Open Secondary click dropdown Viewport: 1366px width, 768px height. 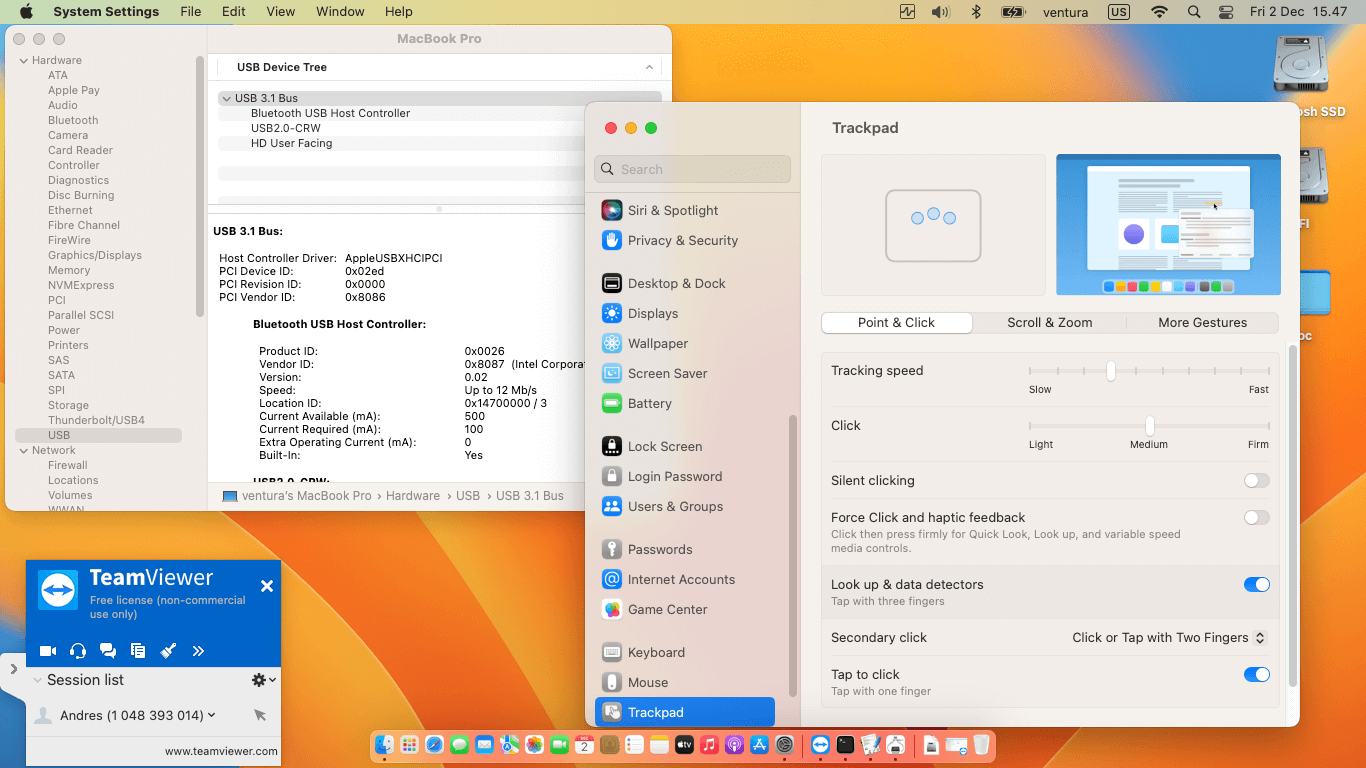point(1170,638)
